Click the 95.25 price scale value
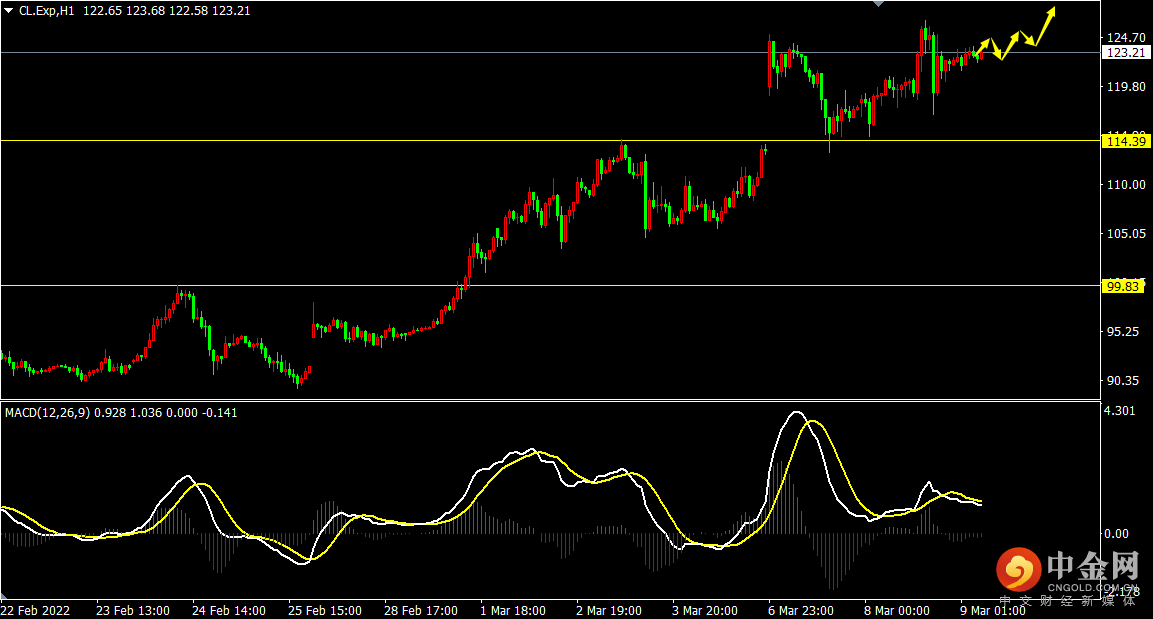 click(1123, 332)
